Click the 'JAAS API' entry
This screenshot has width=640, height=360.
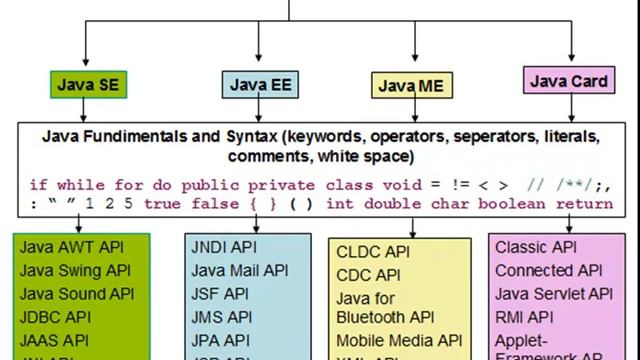pos(54,340)
